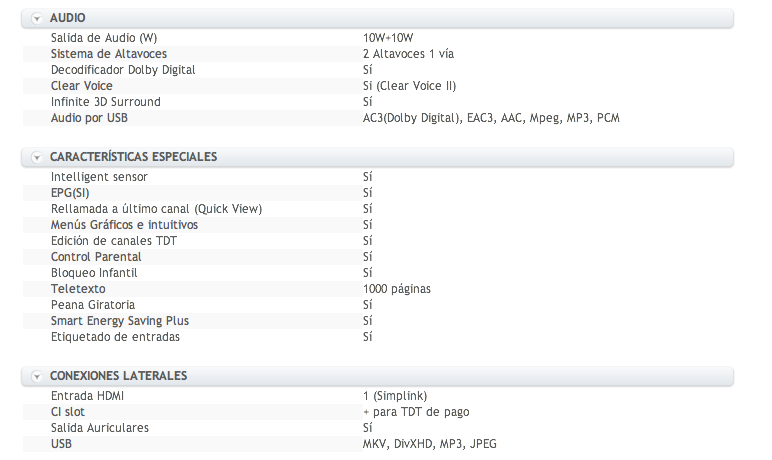
Task: Select Rellamada a último canal (Quick View)
Action: 157,209
